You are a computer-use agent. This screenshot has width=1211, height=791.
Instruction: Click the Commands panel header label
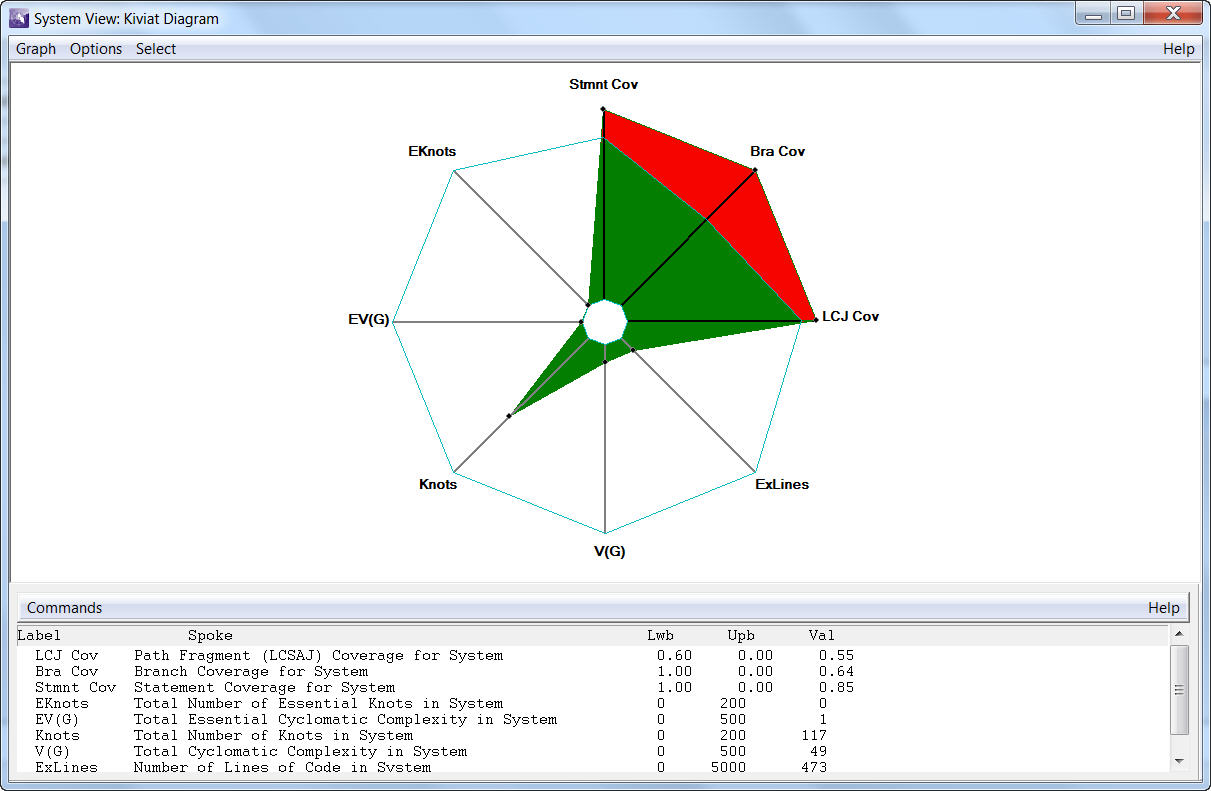(64, 608)
